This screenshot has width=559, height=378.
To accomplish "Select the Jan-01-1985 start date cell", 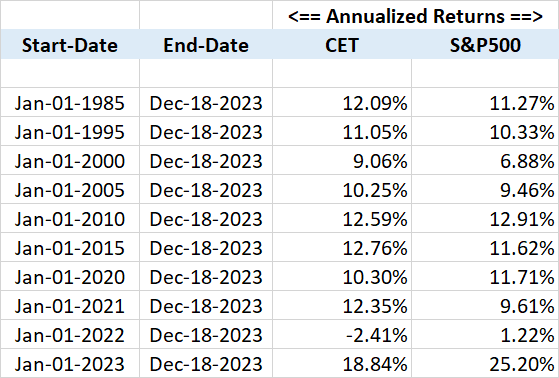I will pyautogui.click(x=70, y=103).
